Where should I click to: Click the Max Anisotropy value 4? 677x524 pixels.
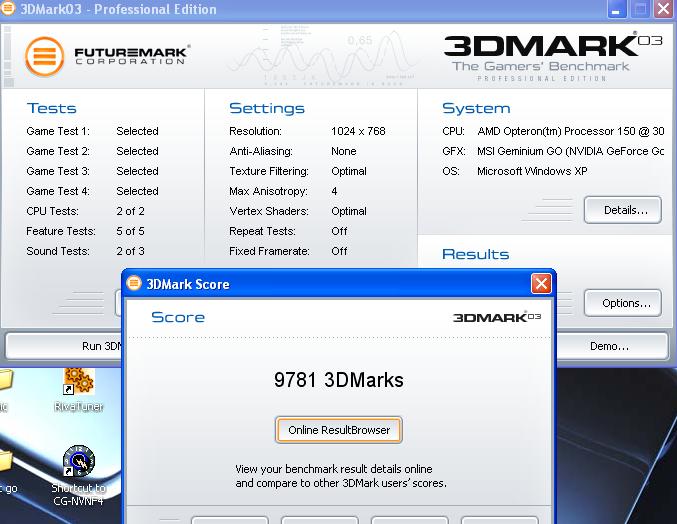334,191
